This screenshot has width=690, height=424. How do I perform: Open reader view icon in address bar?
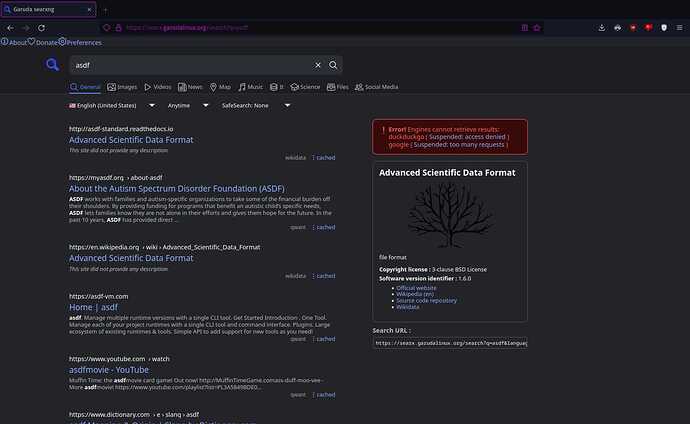[525, 28]
